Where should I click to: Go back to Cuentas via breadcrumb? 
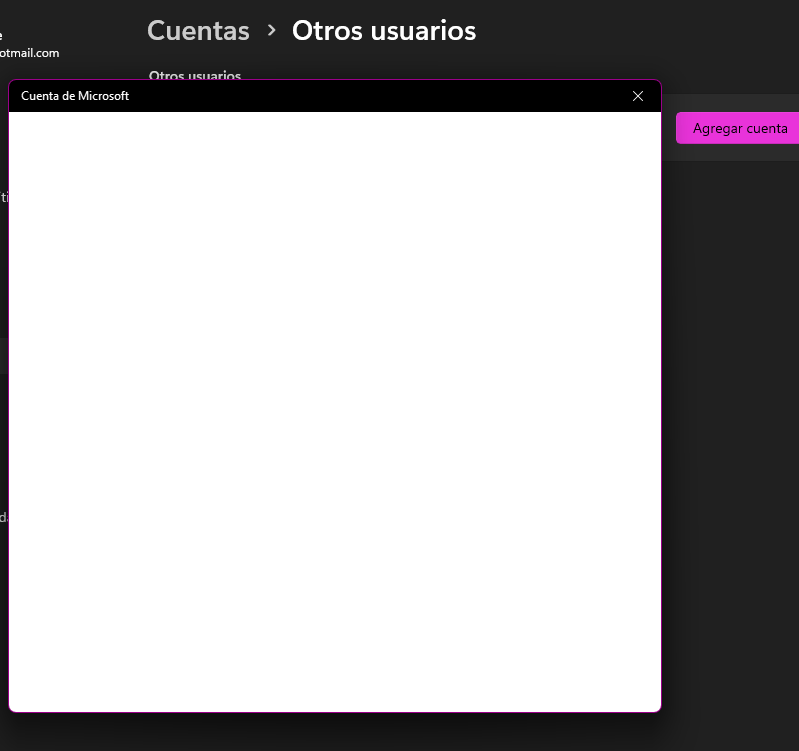pos(198,31)
